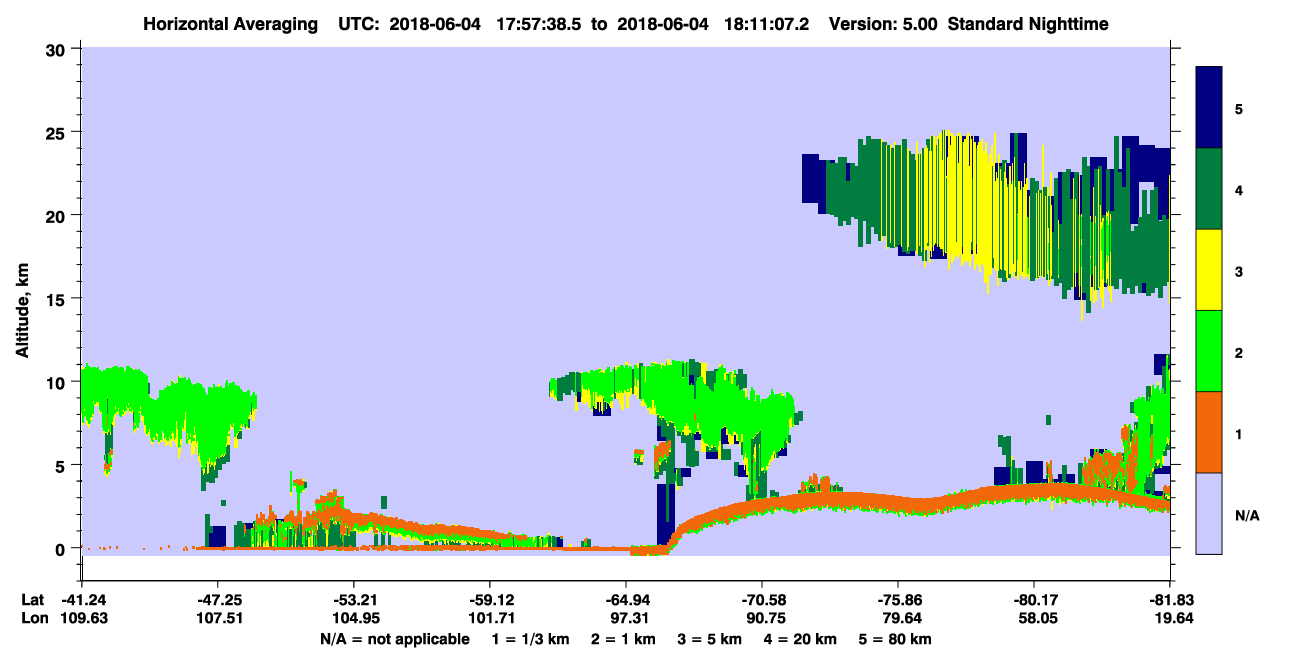Click latitude value -75.86

click(x=898, y=600)
